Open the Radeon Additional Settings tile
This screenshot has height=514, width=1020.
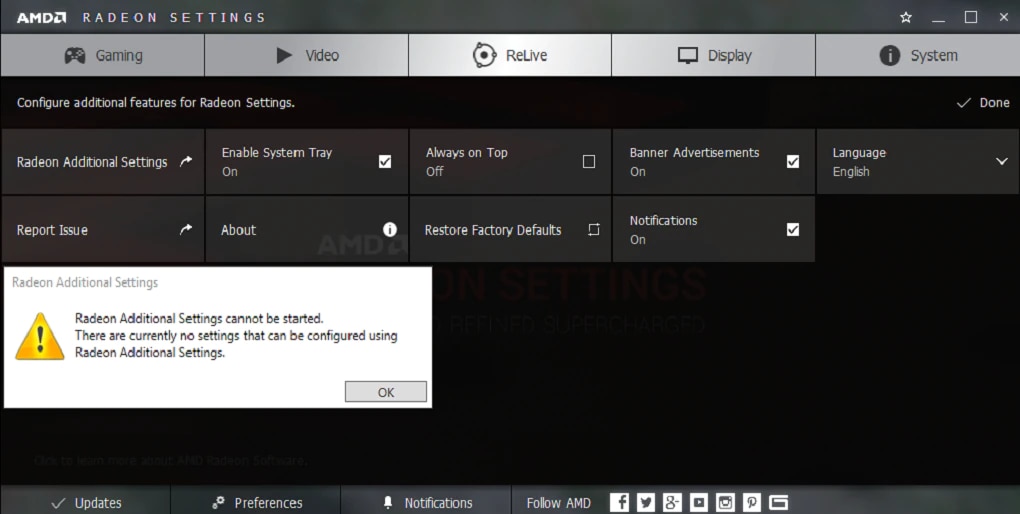(103, 162)
